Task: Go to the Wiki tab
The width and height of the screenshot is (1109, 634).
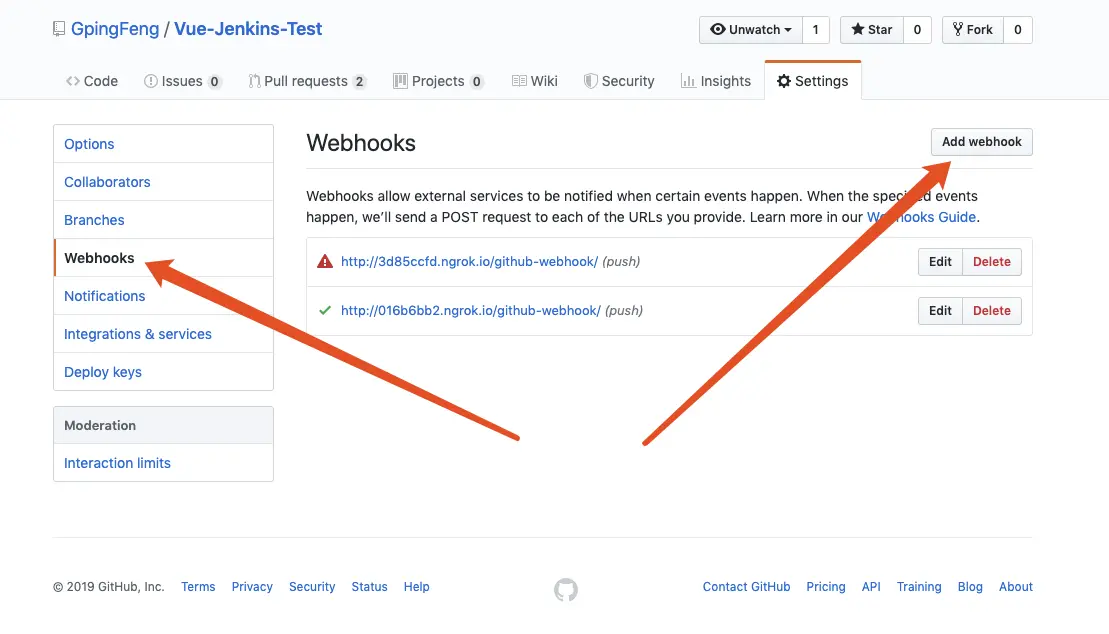Action: 535,81
